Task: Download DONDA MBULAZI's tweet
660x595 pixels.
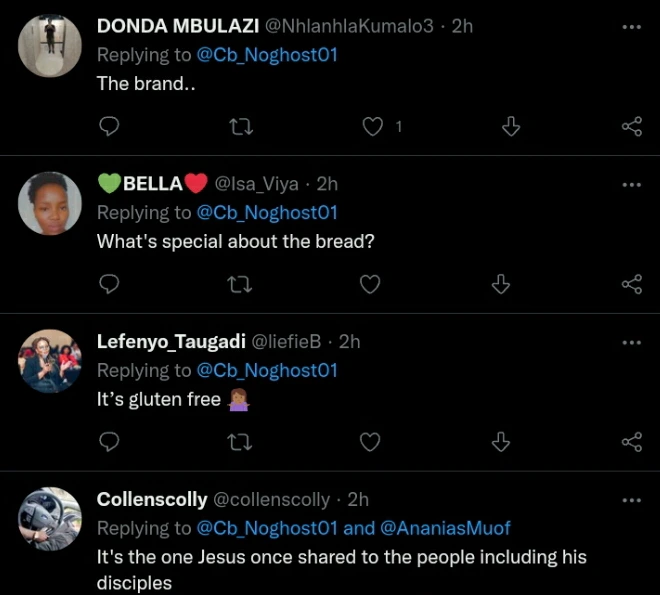Action: [x=510, y=126]
